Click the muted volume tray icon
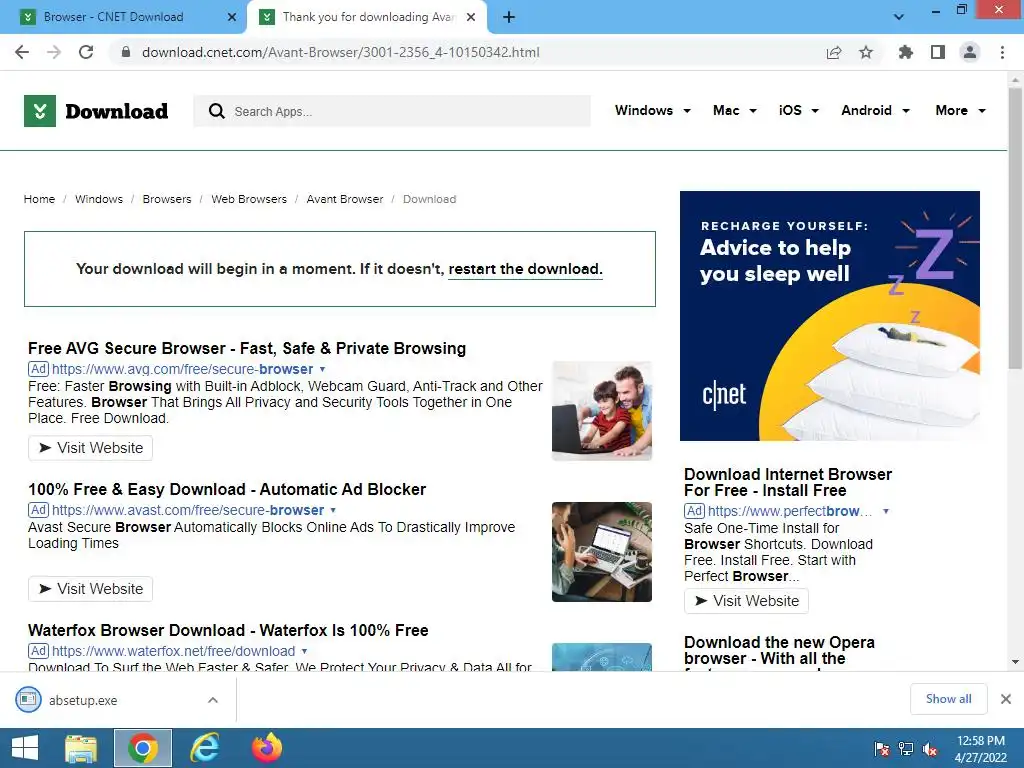The width and height of the screenshot is (1024, 768). pos(930,749)
